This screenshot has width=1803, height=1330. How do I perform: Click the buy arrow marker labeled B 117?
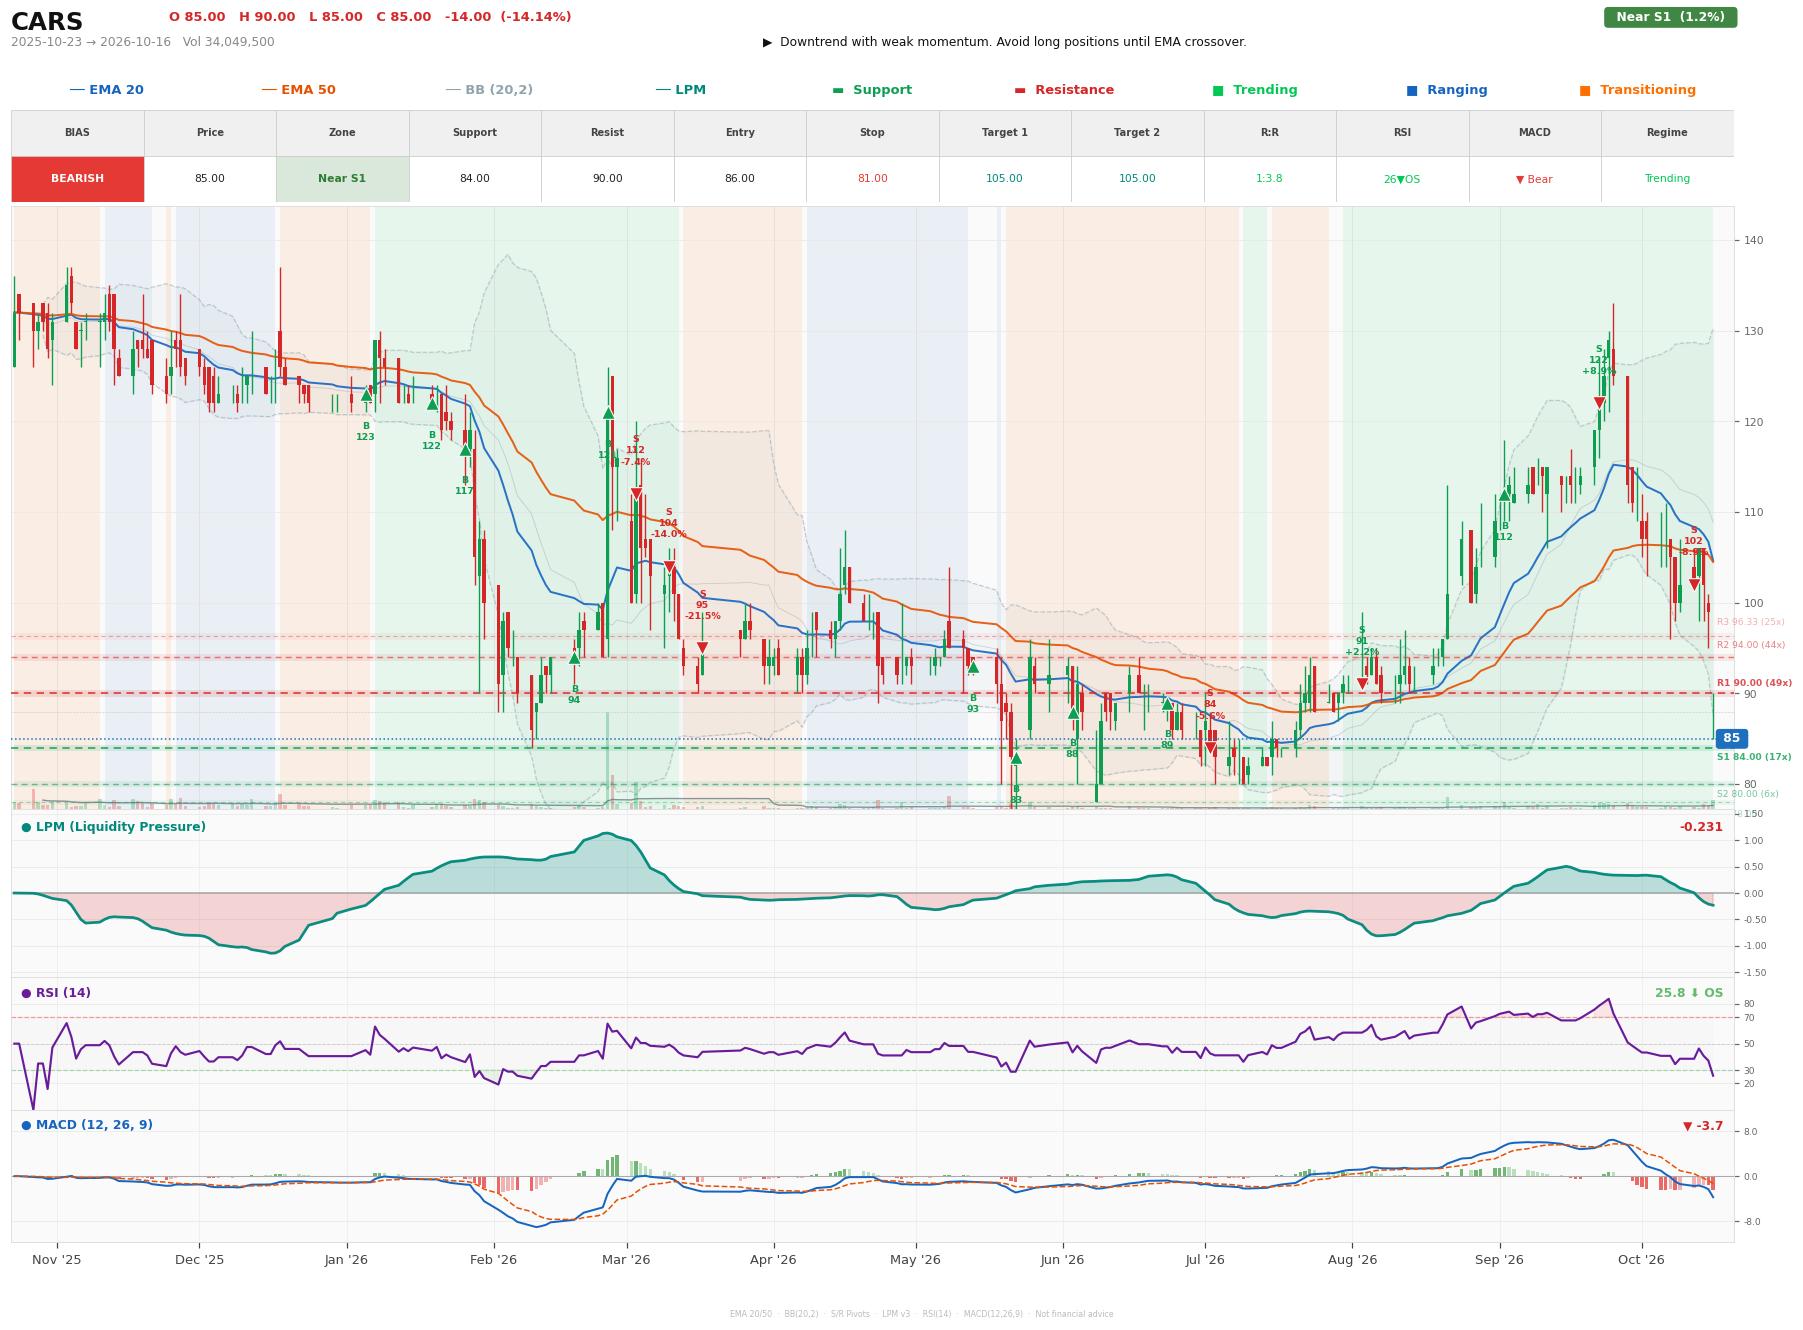coord(465,450)
